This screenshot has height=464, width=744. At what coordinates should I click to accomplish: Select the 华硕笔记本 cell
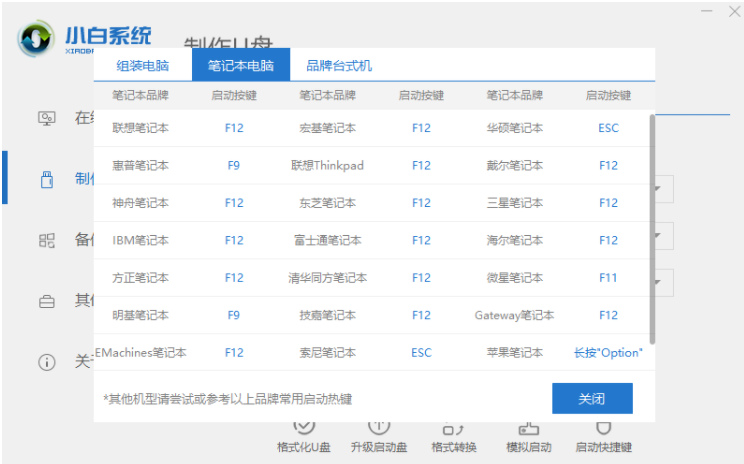click(x=515, y=128)
